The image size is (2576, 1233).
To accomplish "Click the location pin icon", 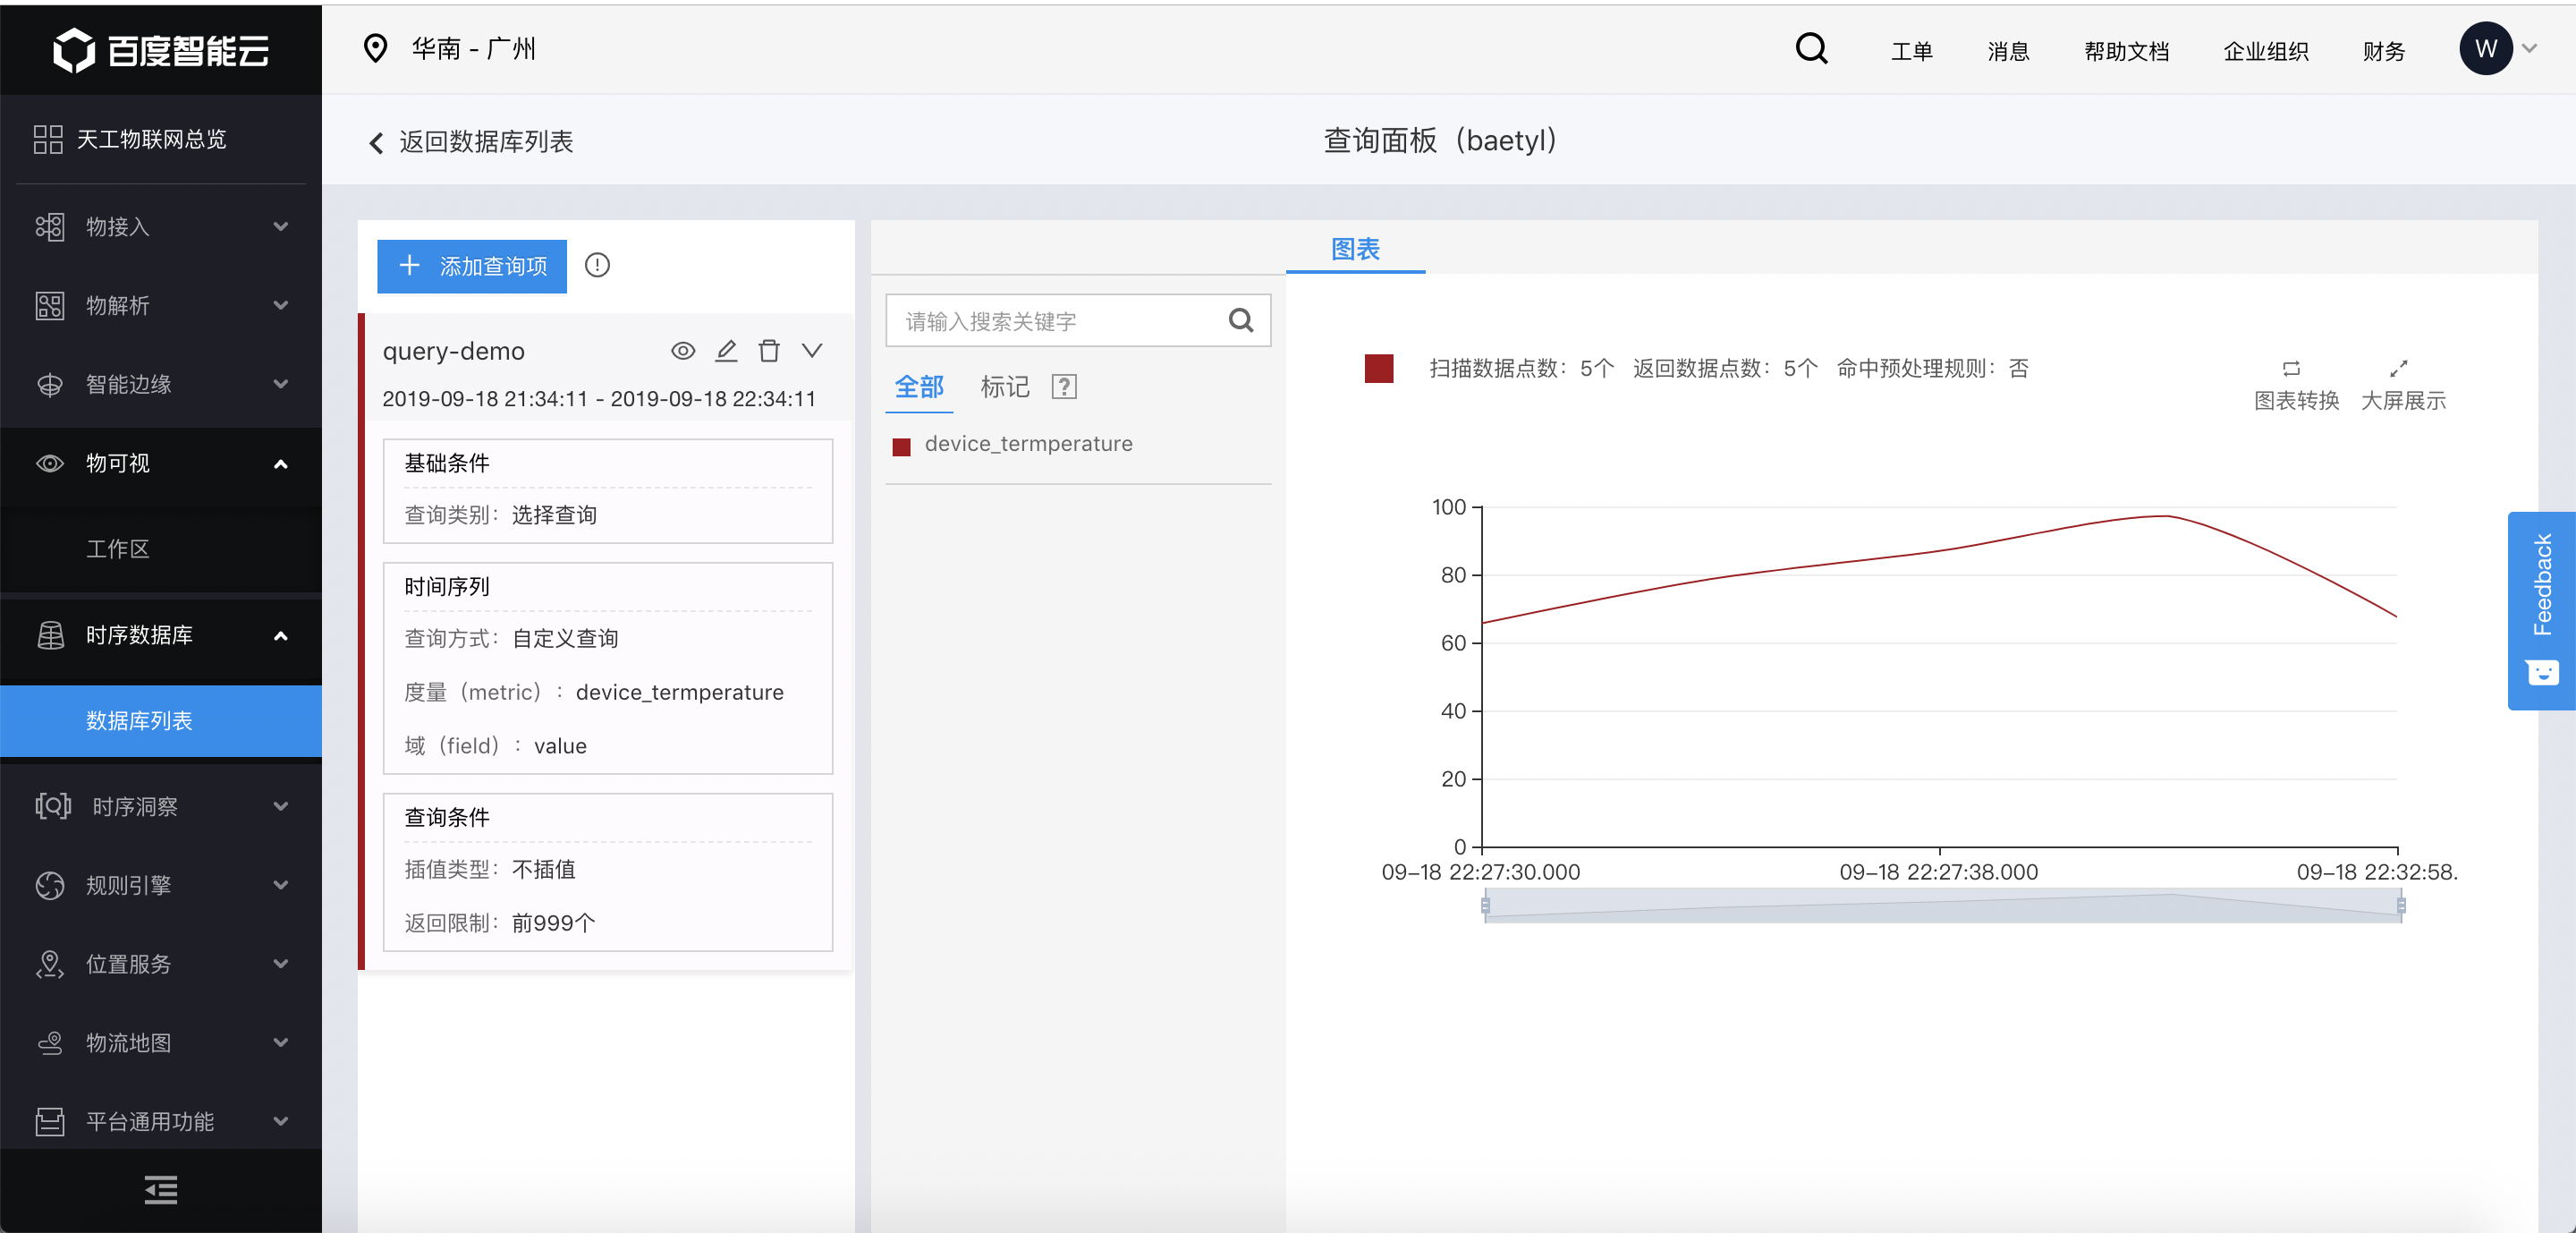I will click(375, 48).
